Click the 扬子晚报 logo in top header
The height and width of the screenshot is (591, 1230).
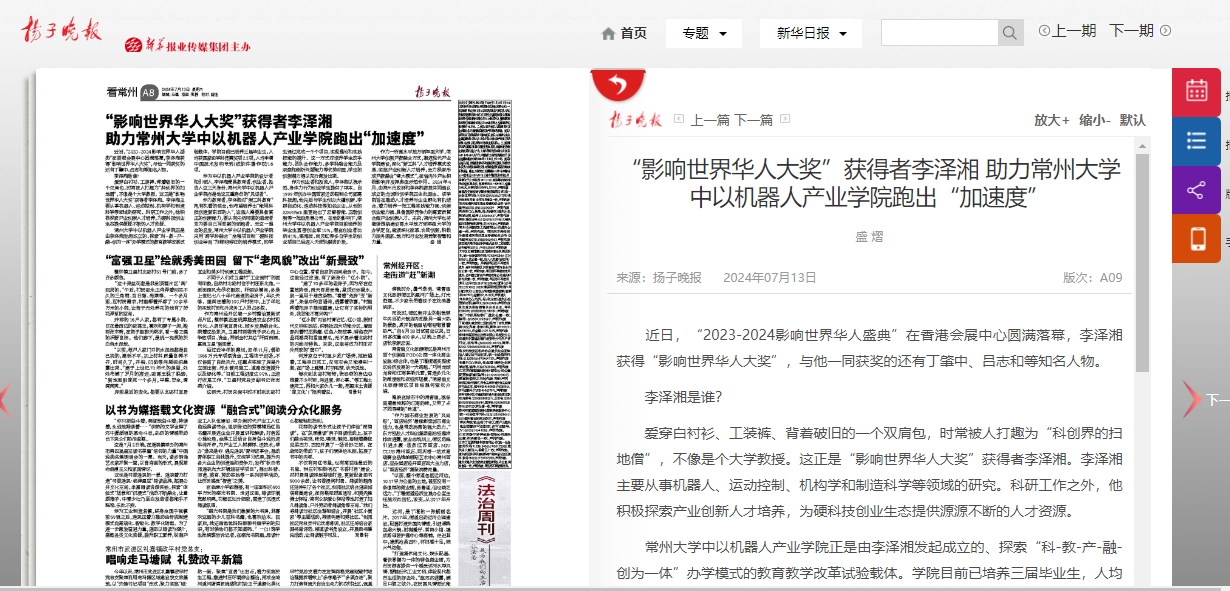63,29
